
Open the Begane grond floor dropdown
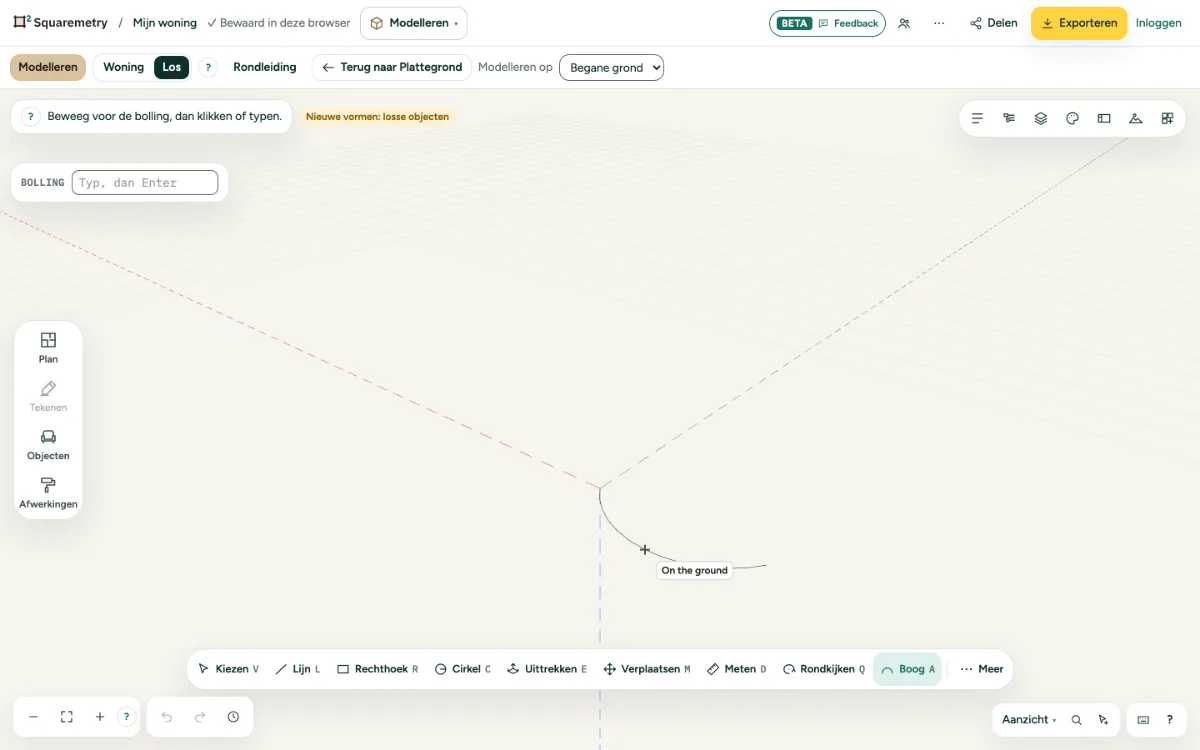611,68
